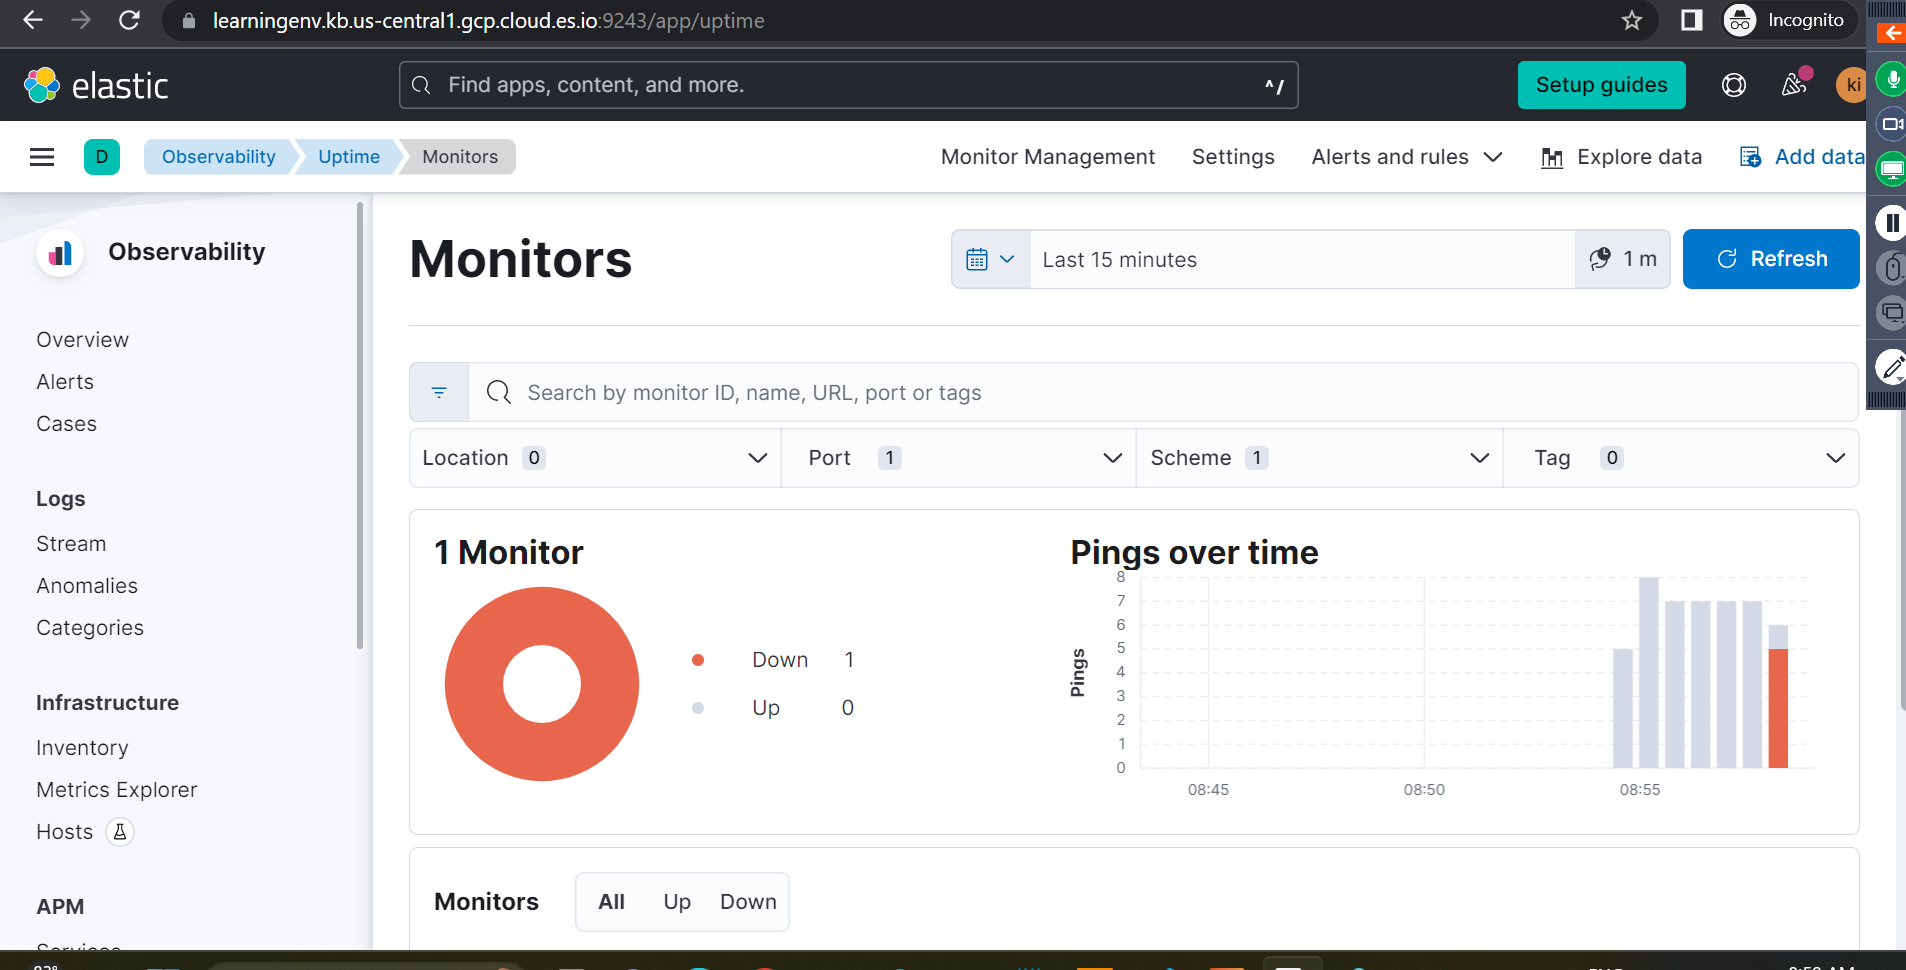This screenshot has width=1906, height=970.
Task: Go to Monitor Management
Action: pyautogui.click(x=1047, y=157)
